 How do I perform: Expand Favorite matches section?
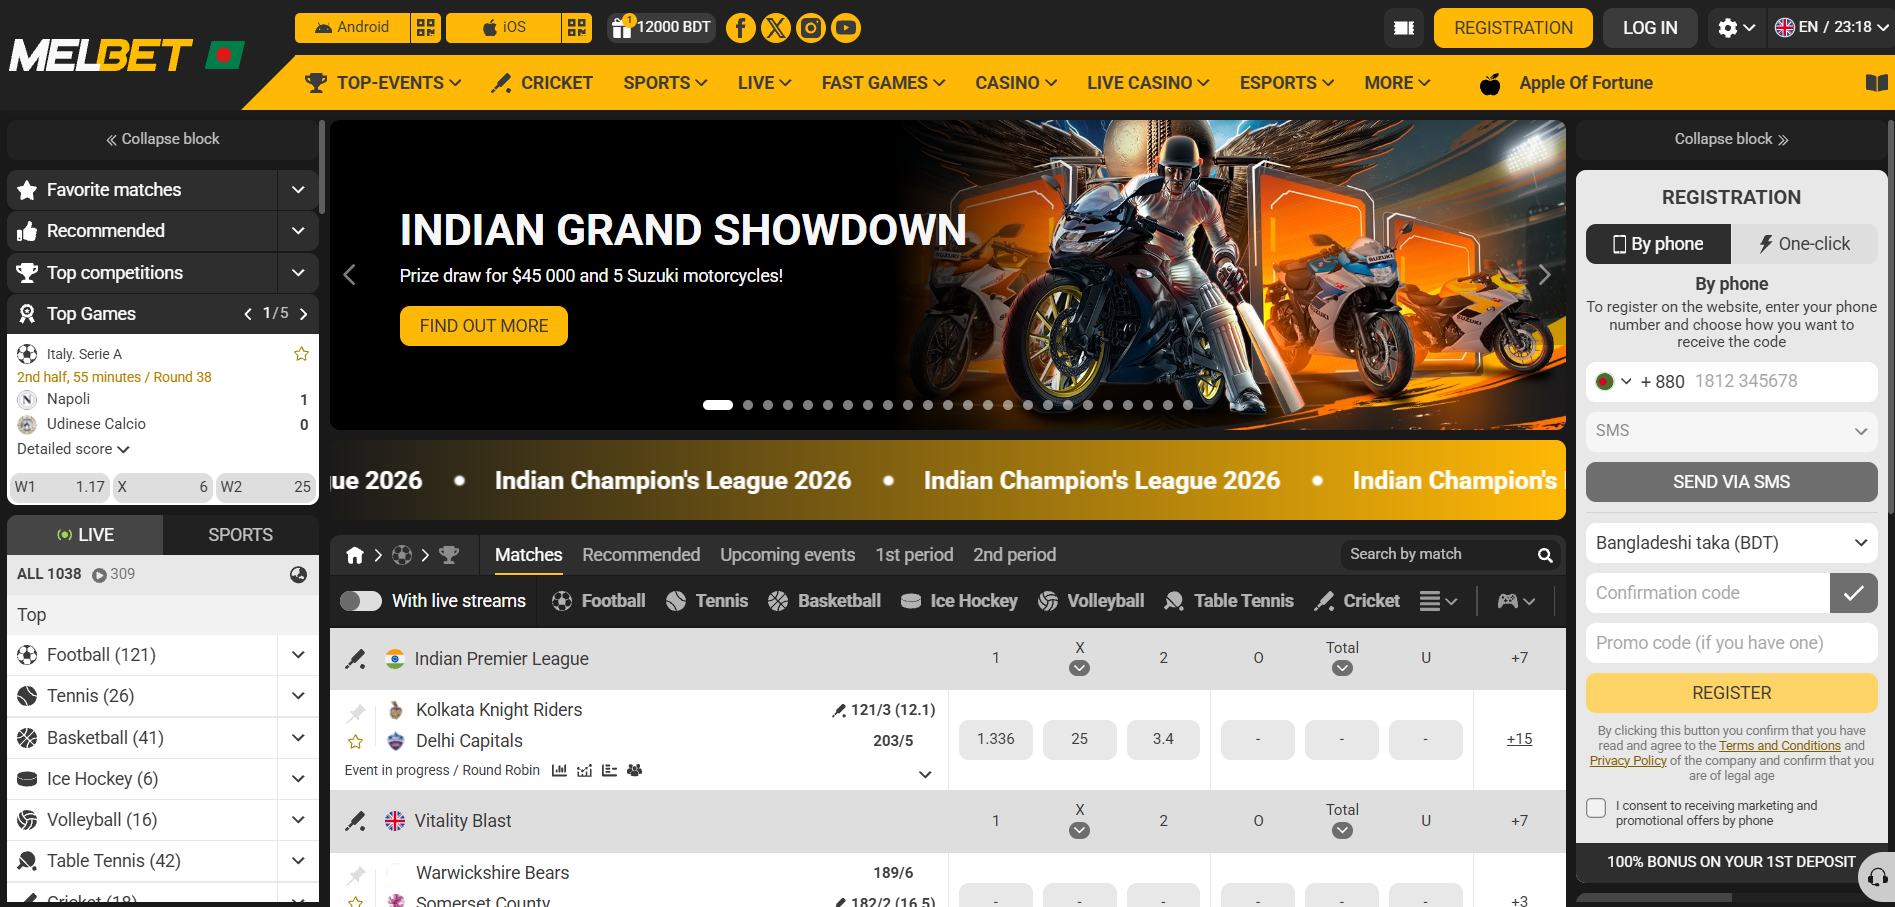point(298,190)
